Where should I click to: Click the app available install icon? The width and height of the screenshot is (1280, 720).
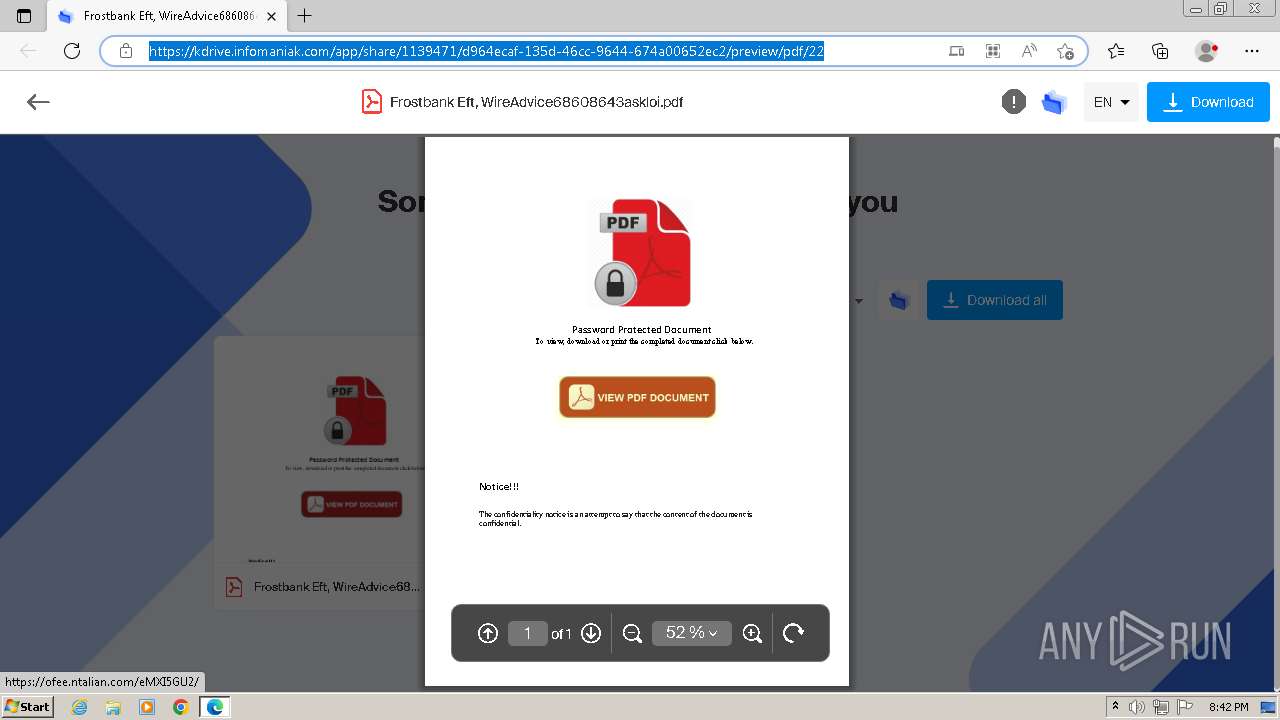point(957,51)
